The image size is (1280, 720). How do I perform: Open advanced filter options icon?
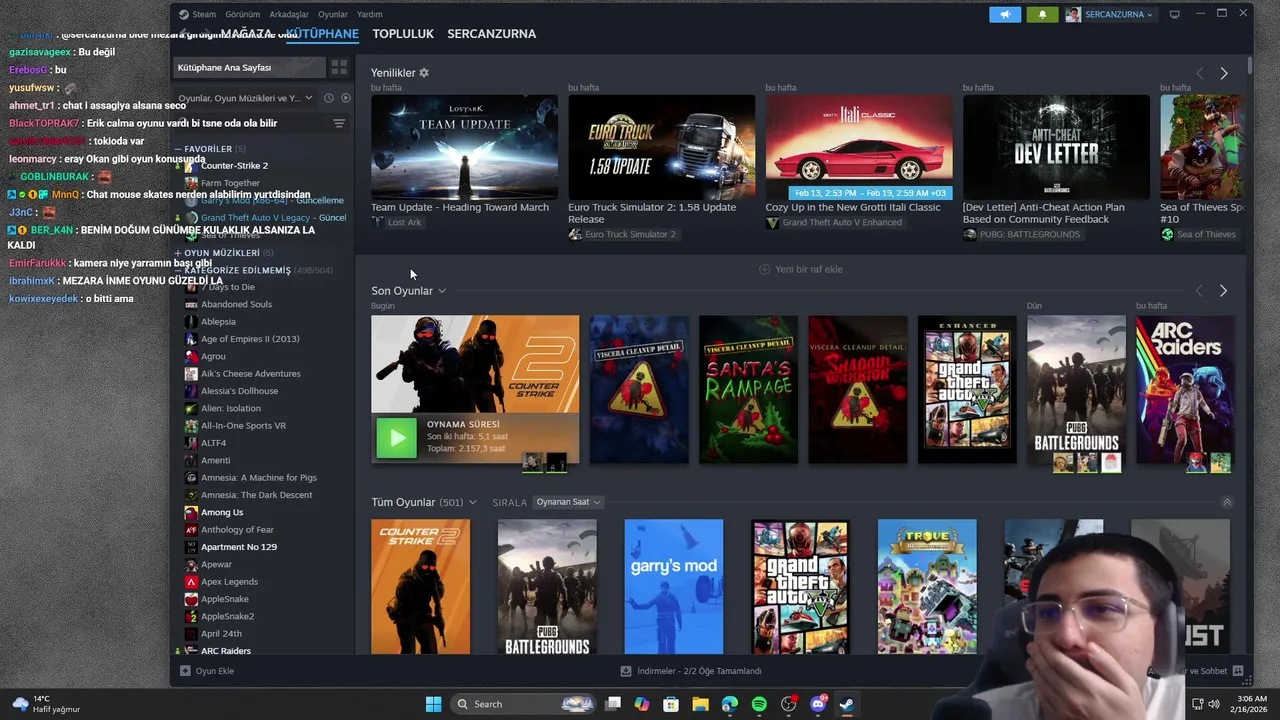339,123
